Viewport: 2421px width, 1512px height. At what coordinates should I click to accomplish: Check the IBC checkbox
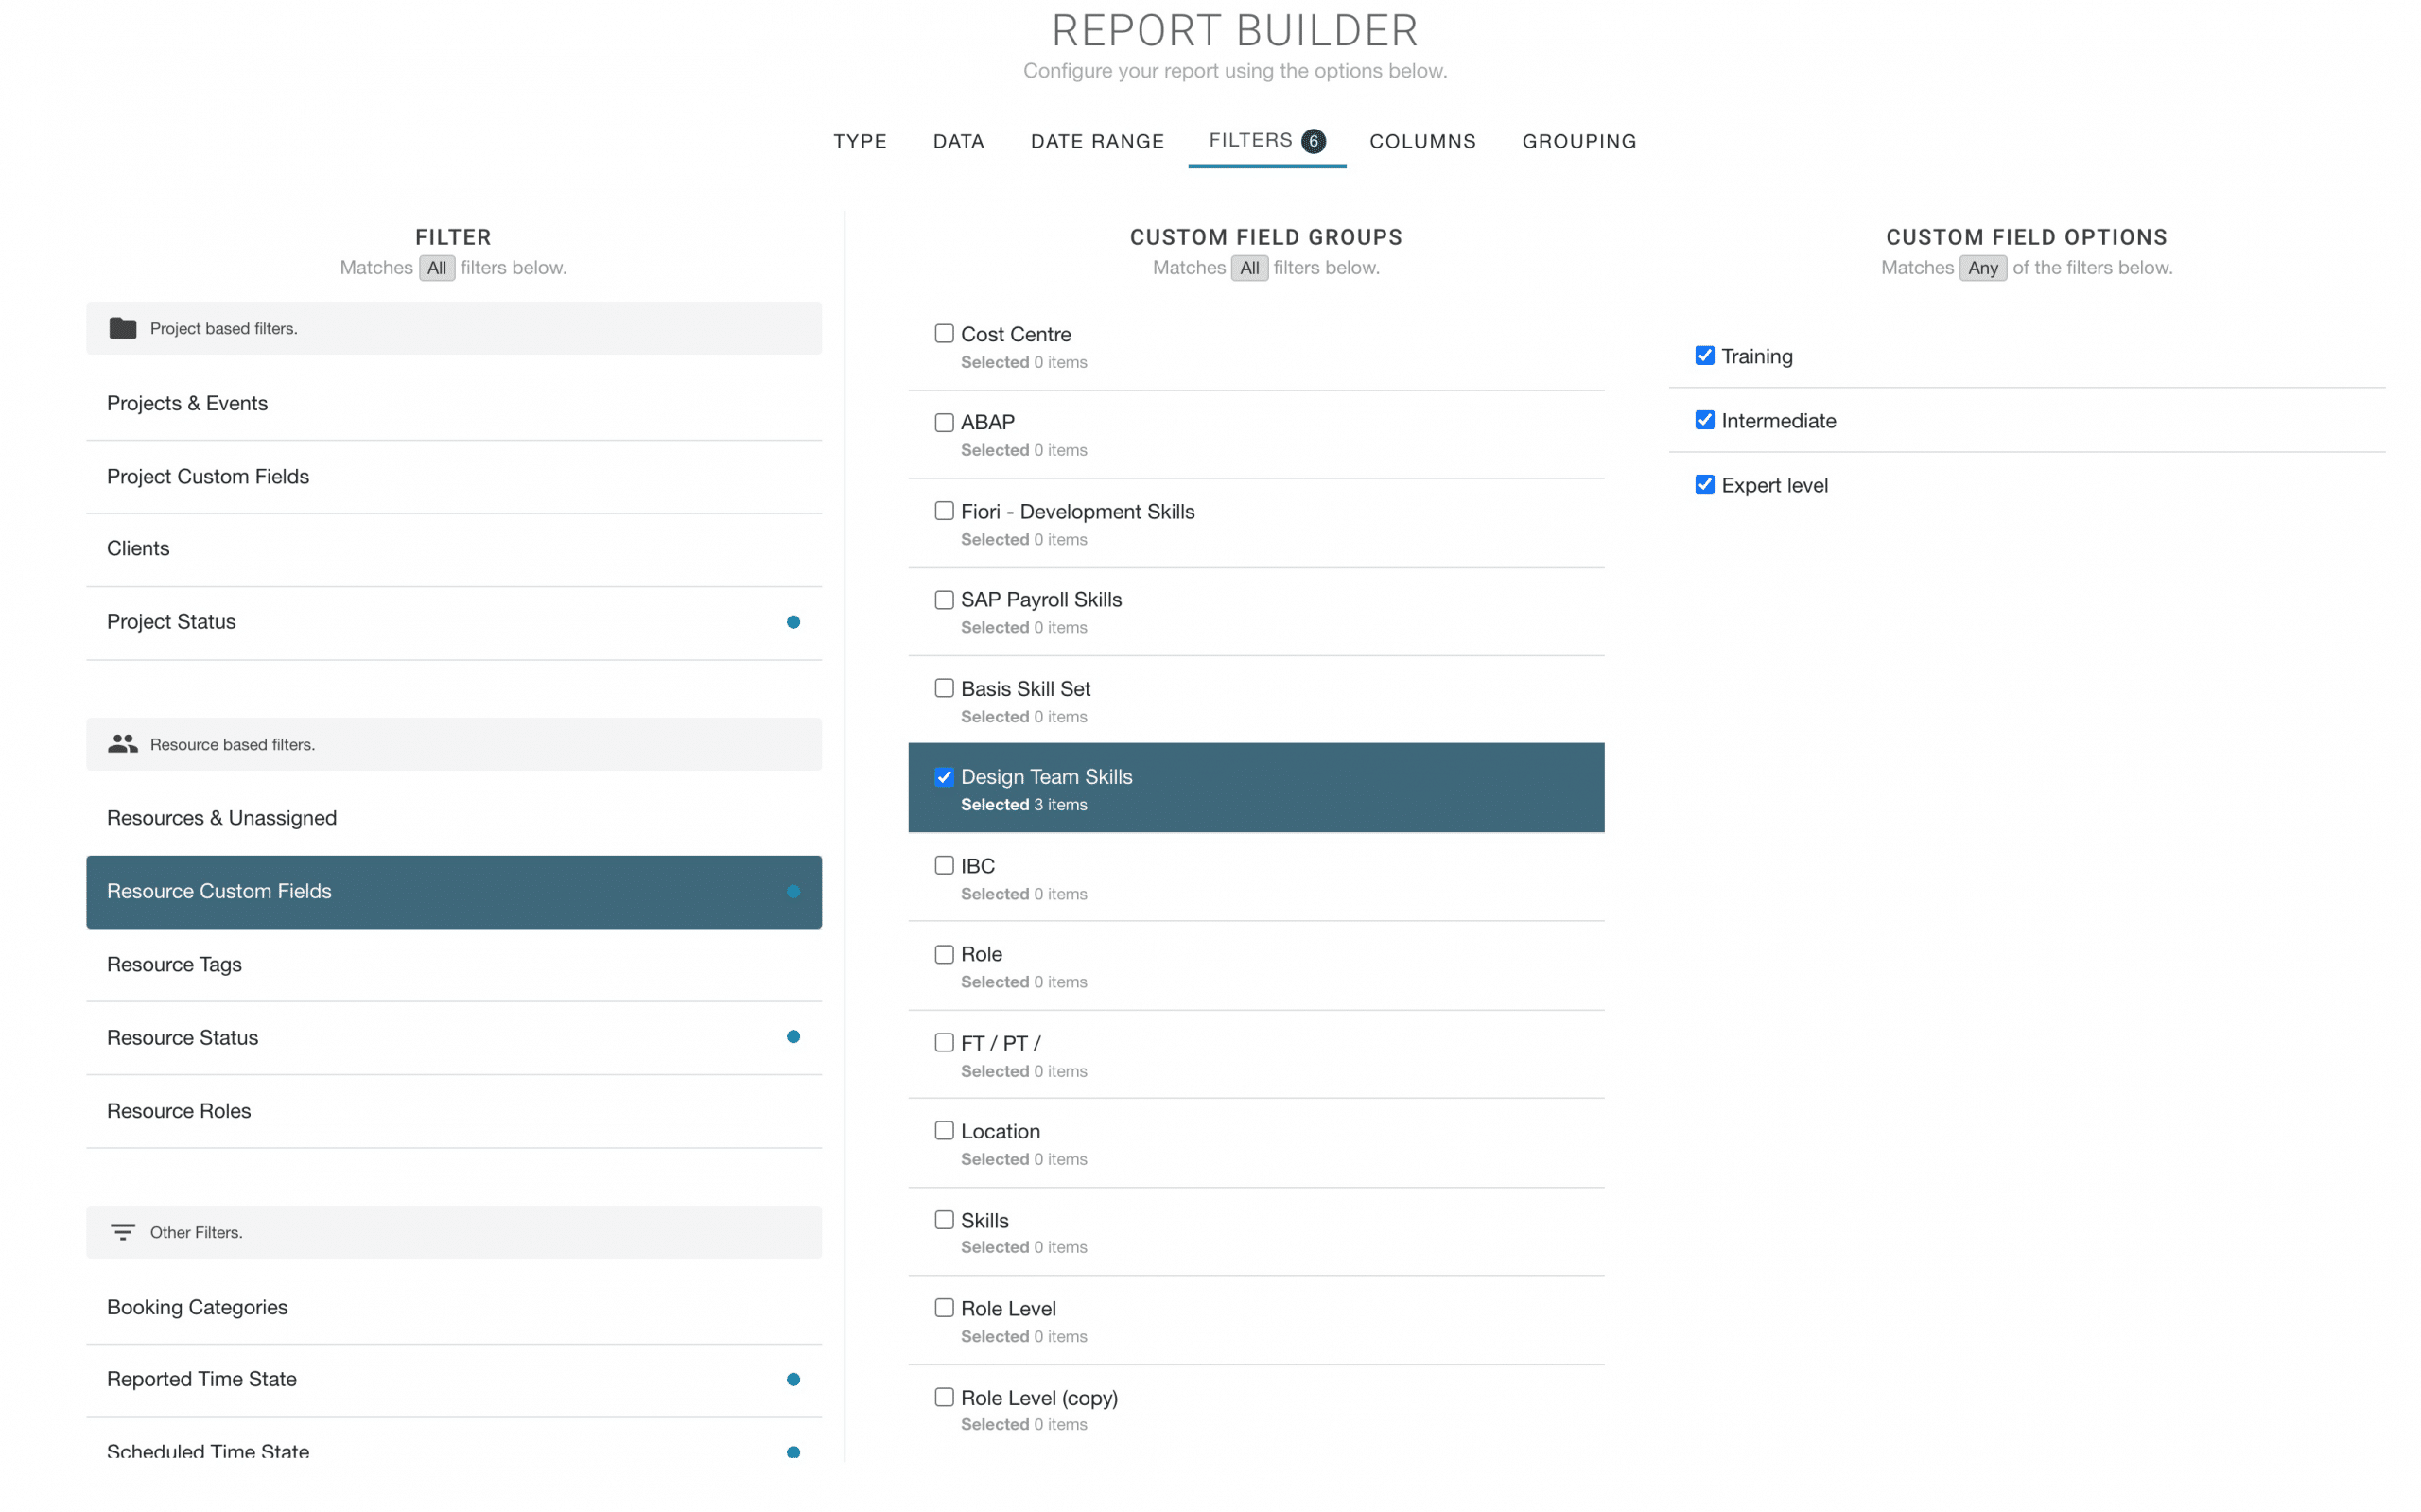[944, 865]
